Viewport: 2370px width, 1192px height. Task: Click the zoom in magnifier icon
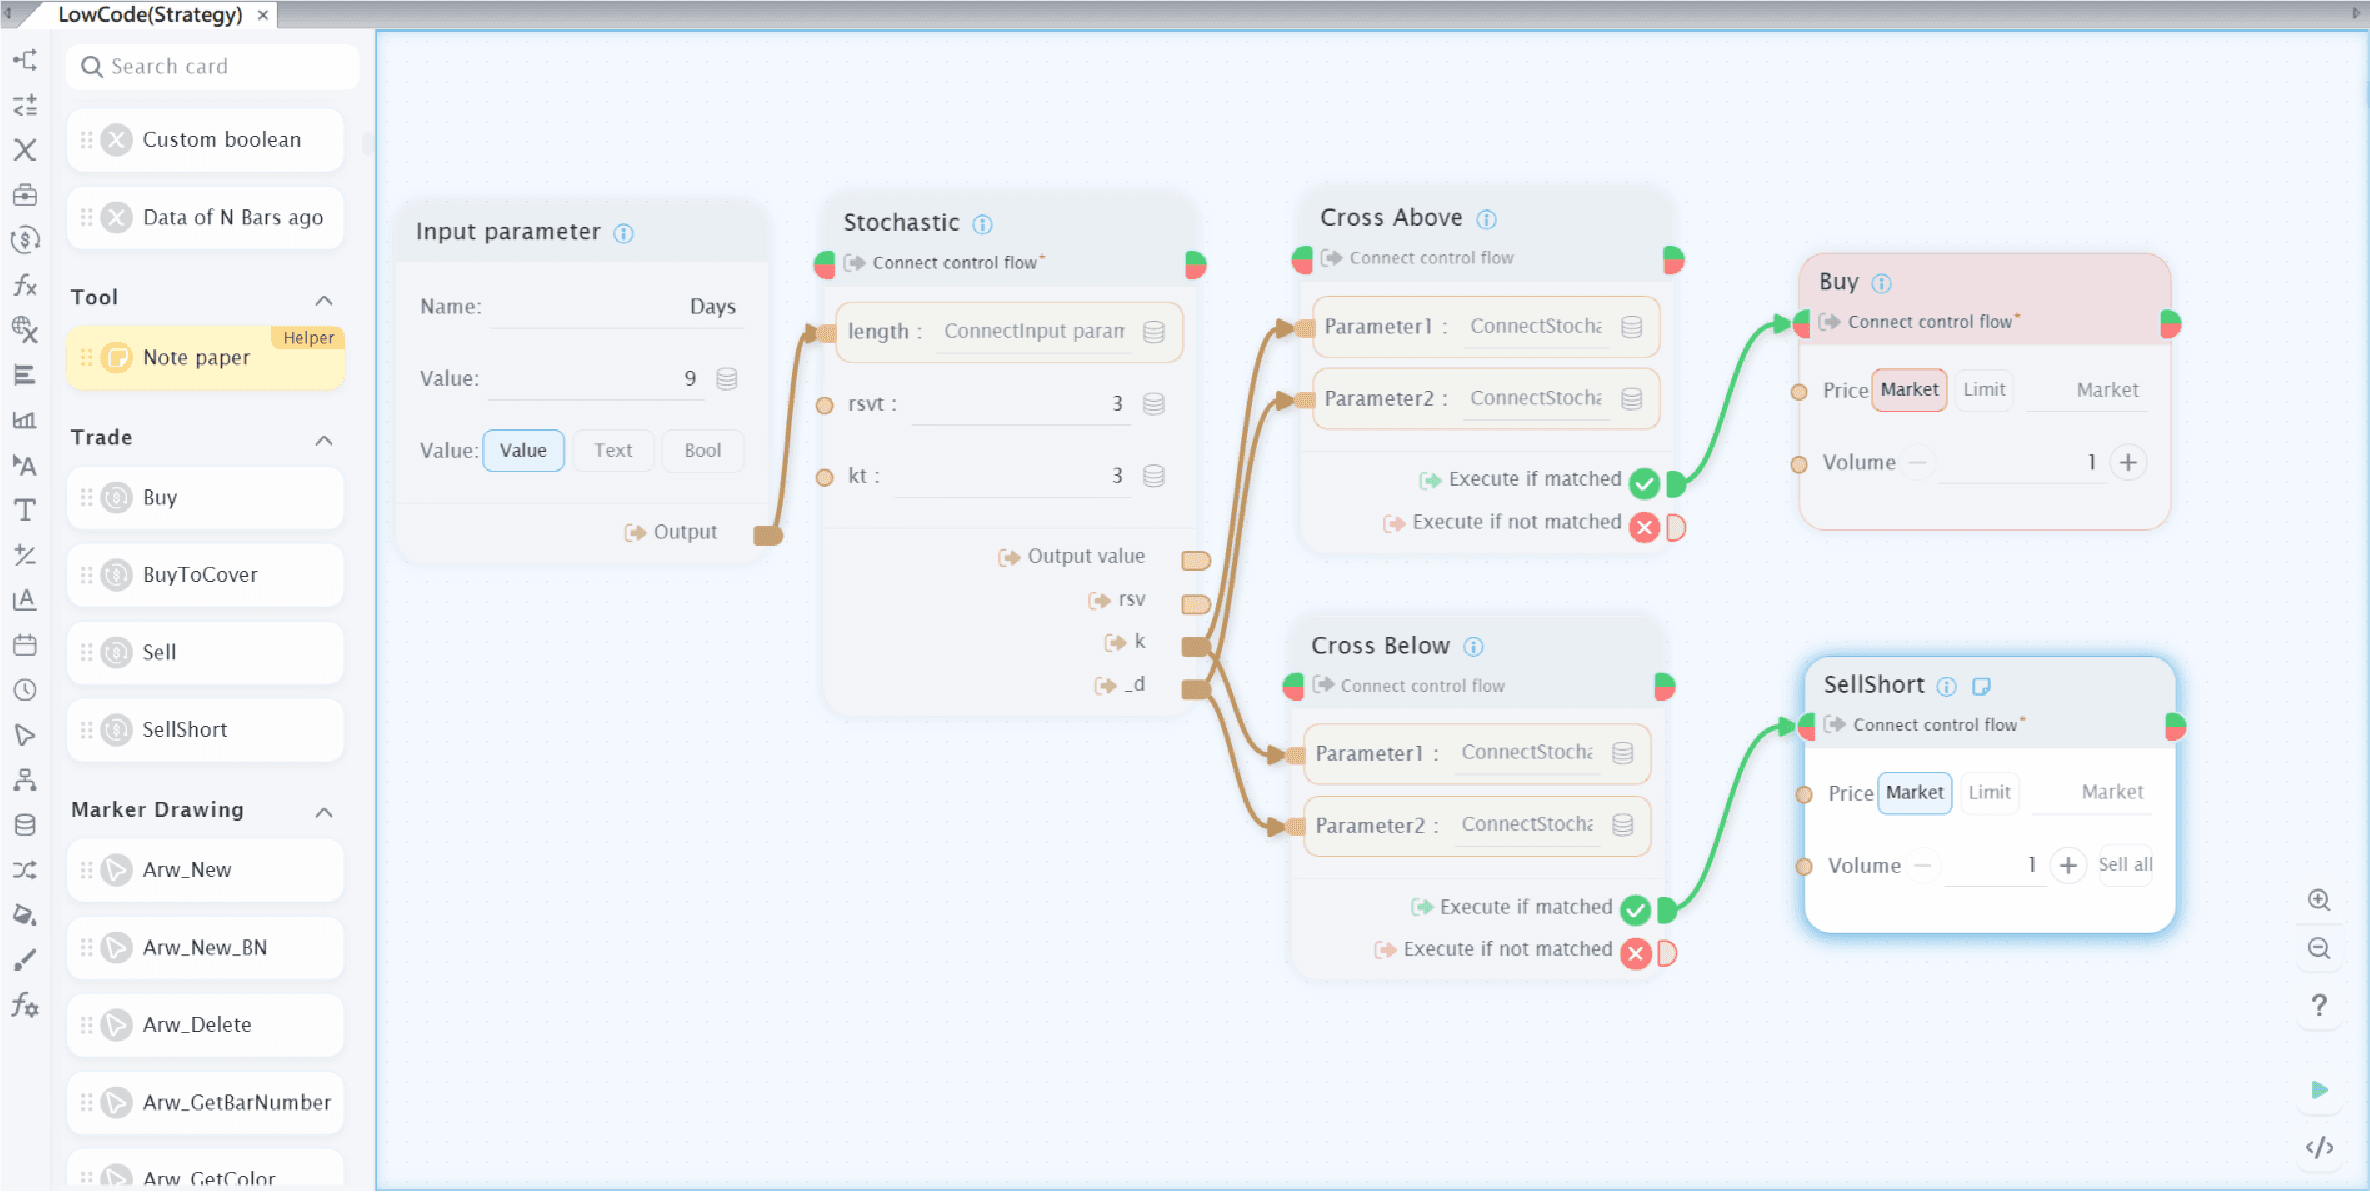click(2319, 899)
